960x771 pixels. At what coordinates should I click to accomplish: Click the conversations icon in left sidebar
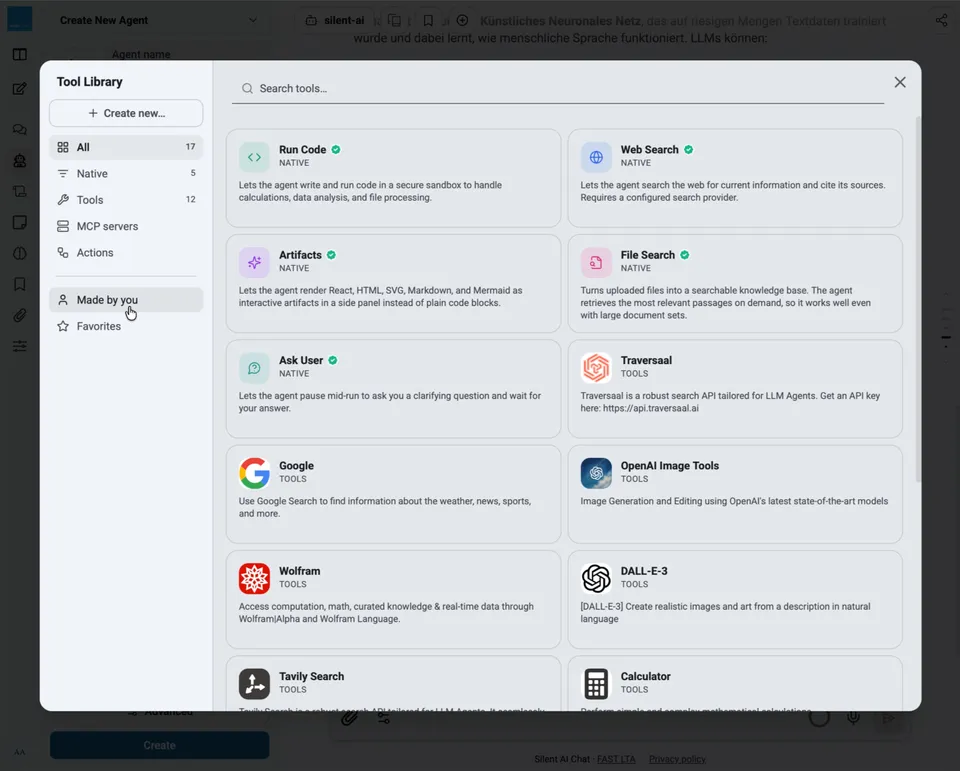tap(20, 129)
